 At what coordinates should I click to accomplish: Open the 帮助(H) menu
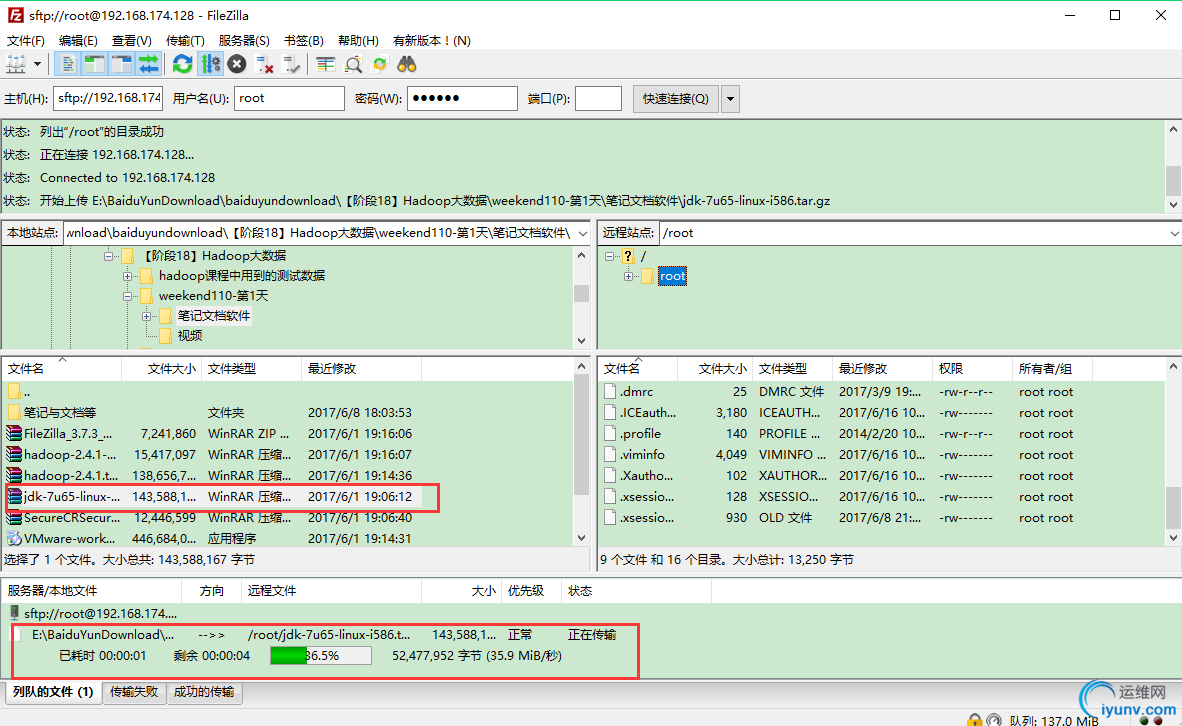(x=358, y=41)
